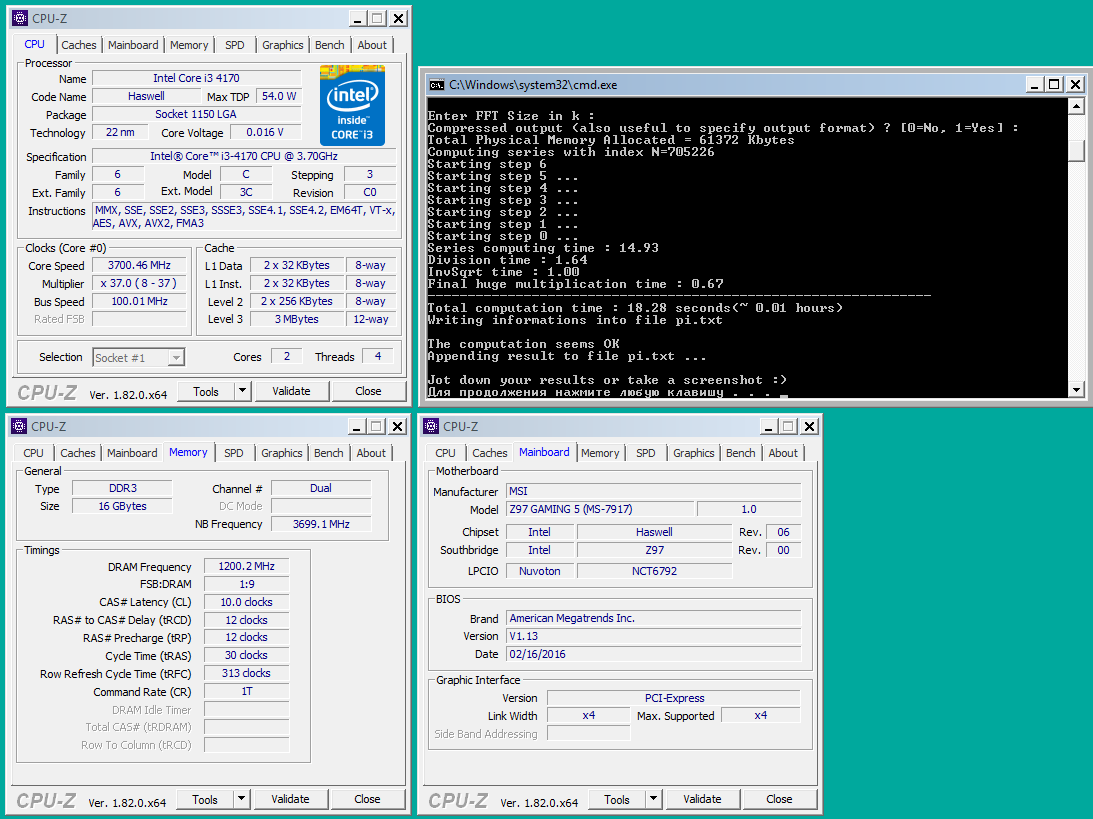Click cmd window scrollbar thumb
This screenshot has width=1093, height=819.
[x=1076, y=151]
